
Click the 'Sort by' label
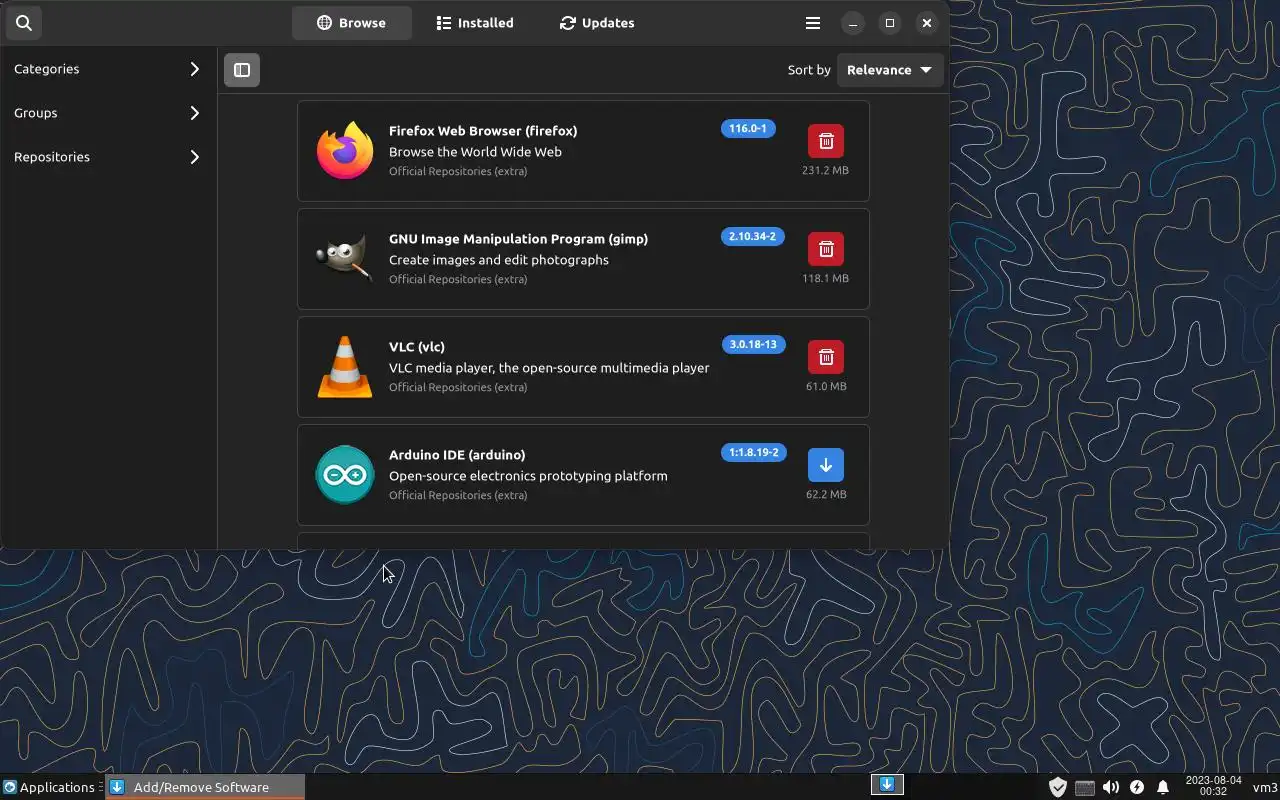click(x=809, y=70)
